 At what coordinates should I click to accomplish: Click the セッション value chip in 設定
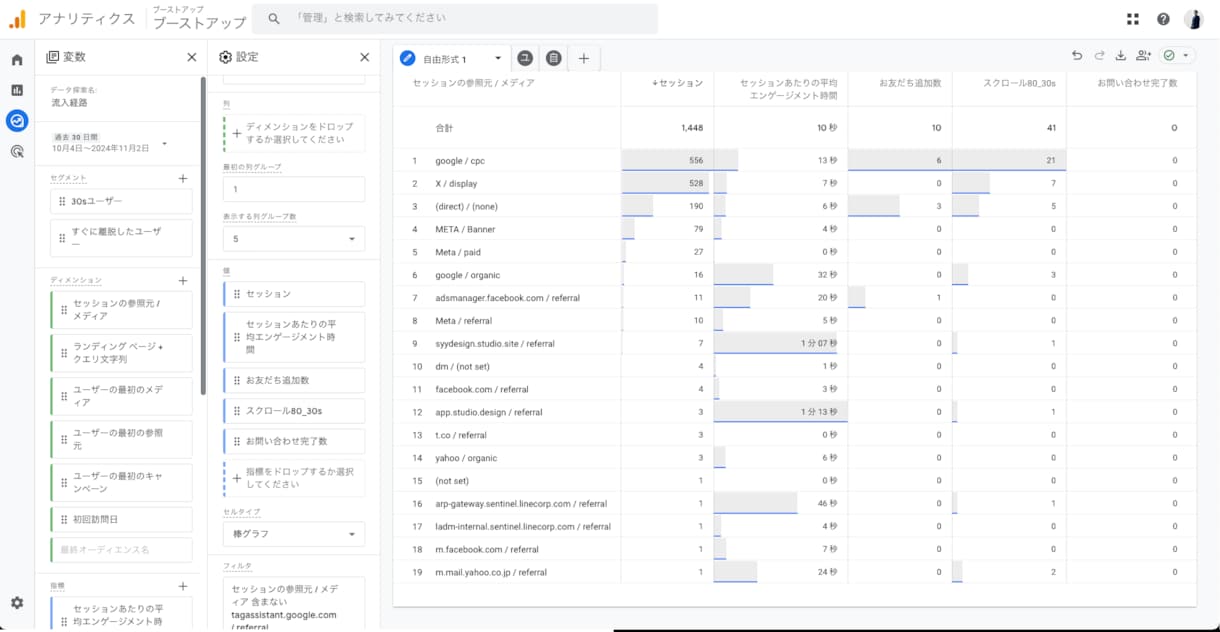[294, 294]
